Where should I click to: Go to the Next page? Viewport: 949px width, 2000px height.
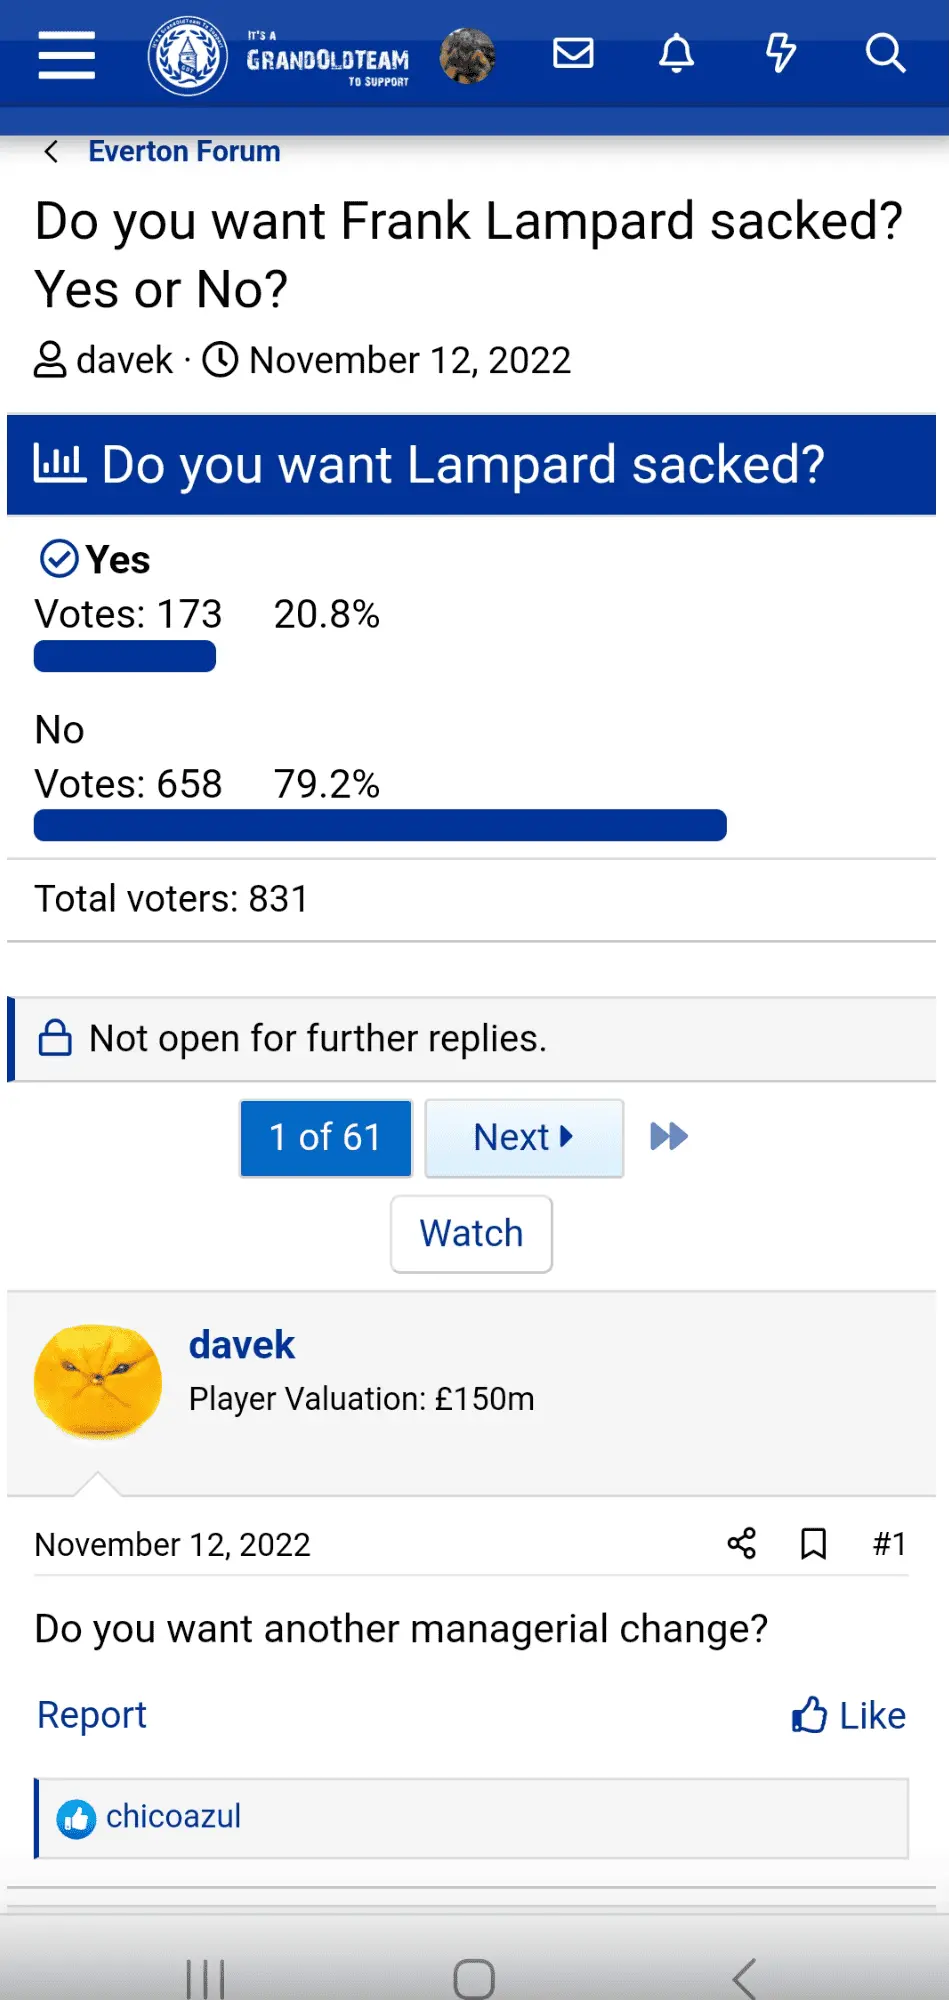pos(523,1138)
